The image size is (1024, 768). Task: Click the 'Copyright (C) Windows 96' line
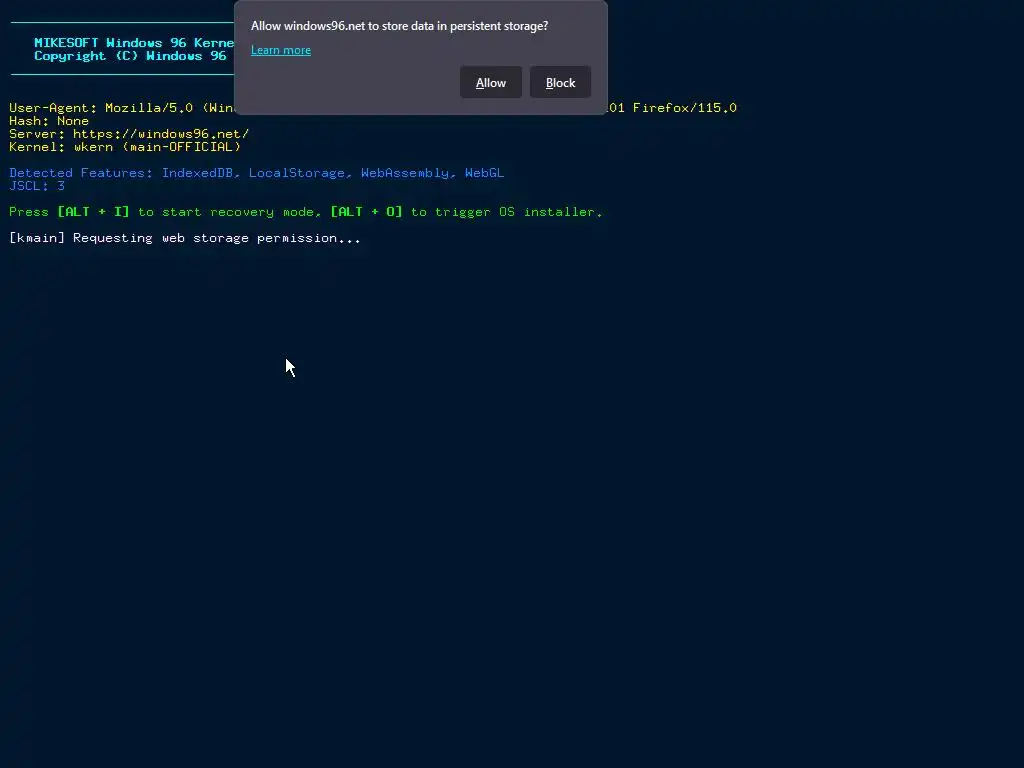pyautogui.click(x=130, y=56)
